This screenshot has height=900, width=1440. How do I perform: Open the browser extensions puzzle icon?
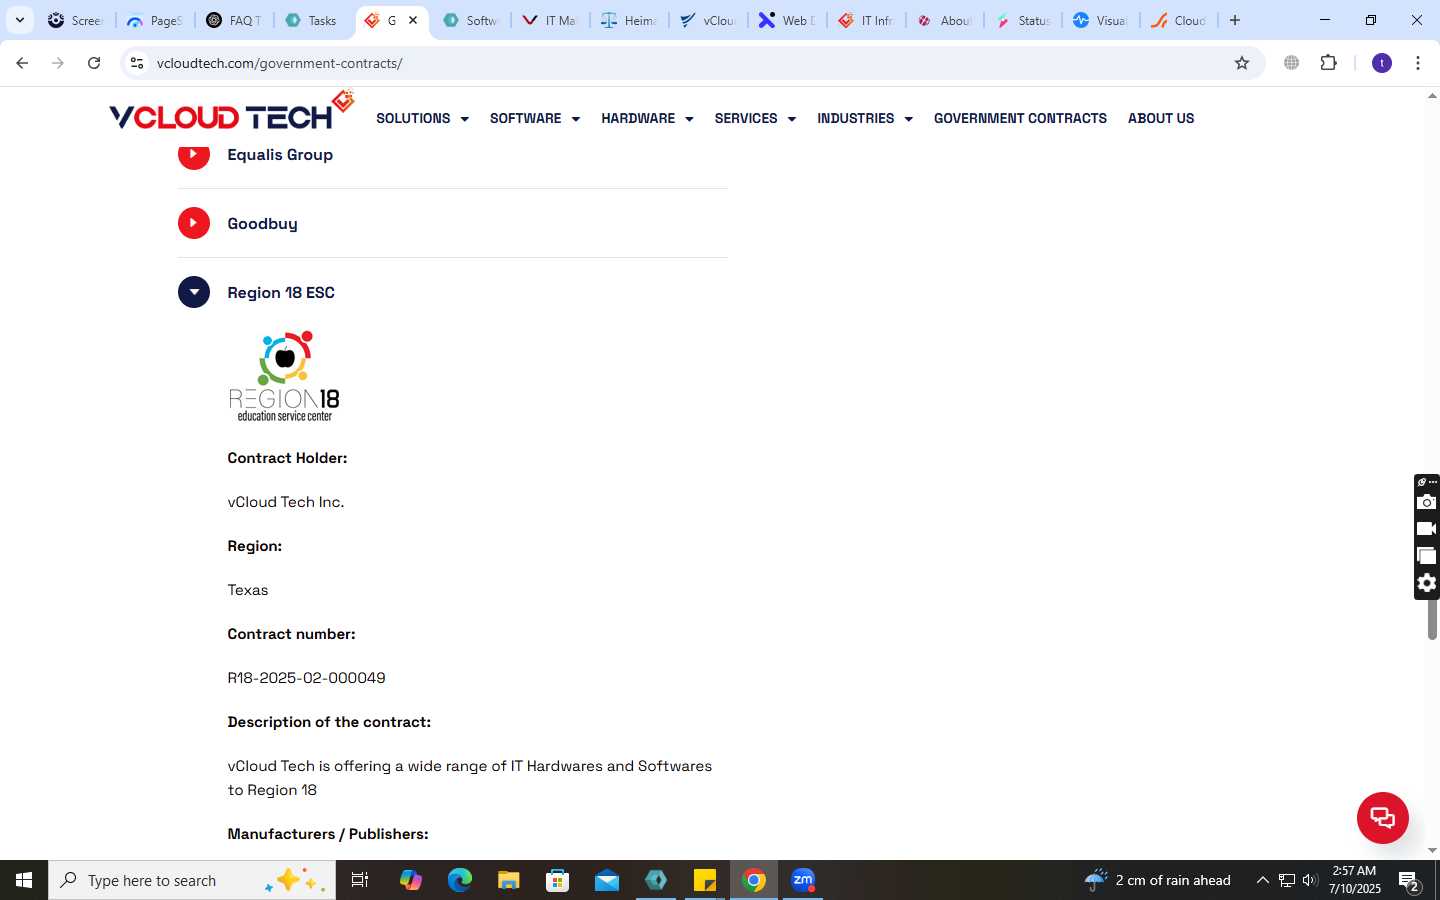point(1328,63)
